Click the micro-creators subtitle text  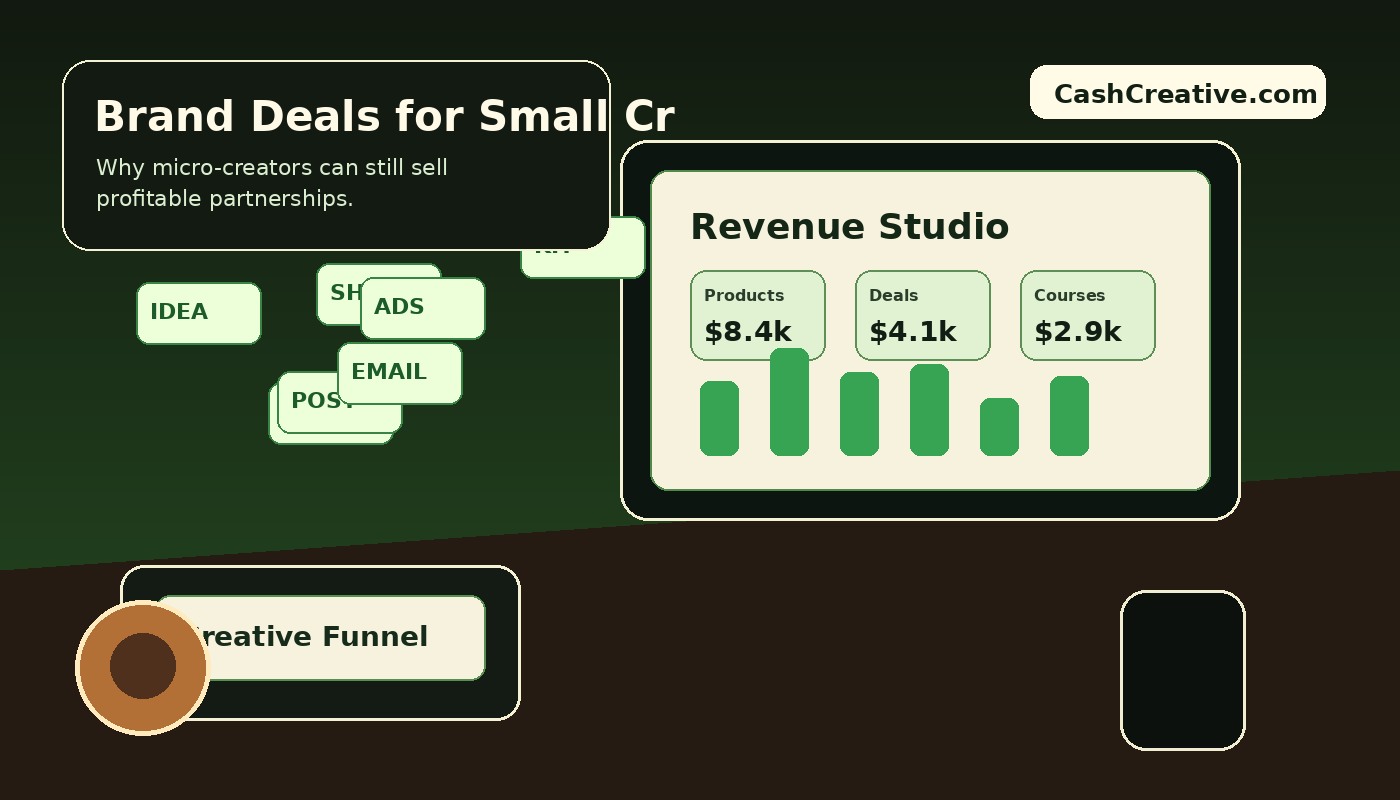pos(272,183)
